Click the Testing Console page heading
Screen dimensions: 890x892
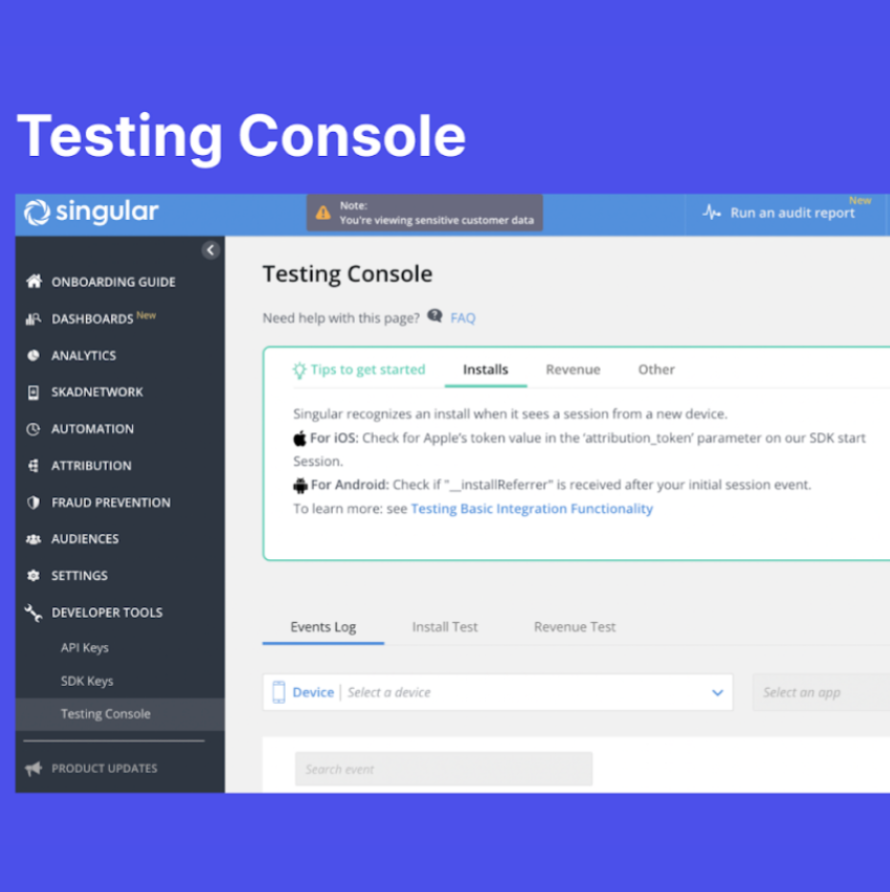point(347,274)
